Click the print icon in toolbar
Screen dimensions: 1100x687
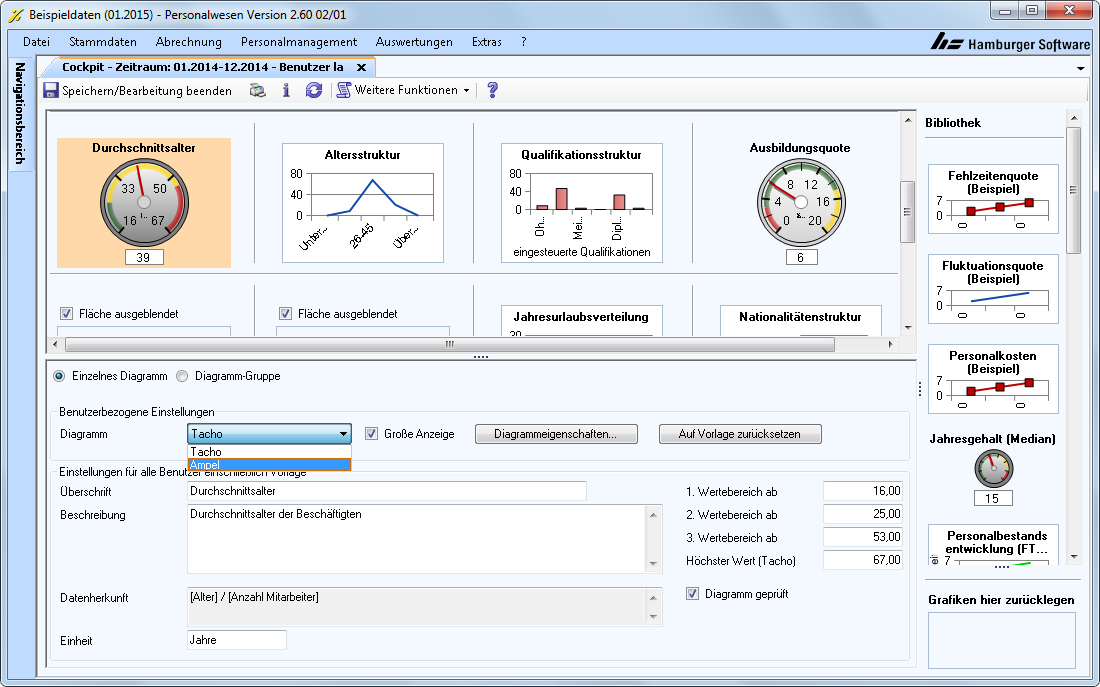coord(258,91)
